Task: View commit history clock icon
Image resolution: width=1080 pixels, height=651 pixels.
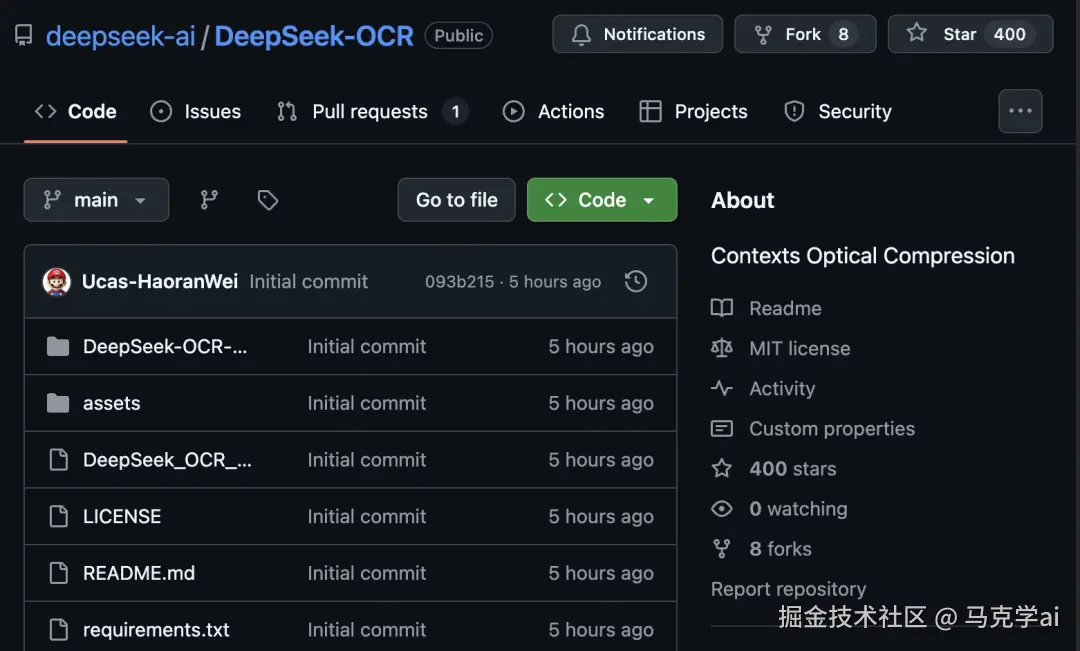Action: [635, 282]
